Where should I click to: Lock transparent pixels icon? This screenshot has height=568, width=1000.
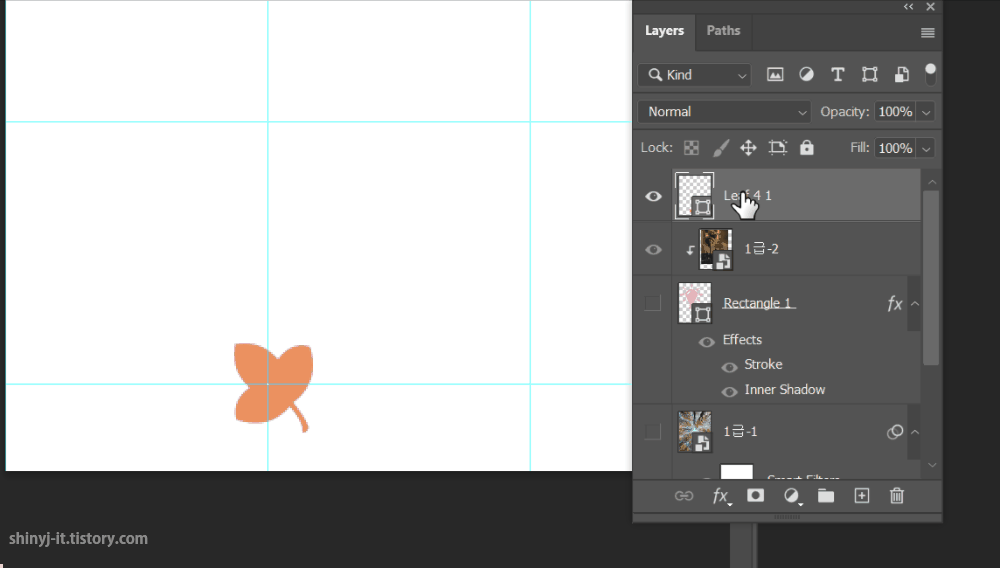pos(691,148)
